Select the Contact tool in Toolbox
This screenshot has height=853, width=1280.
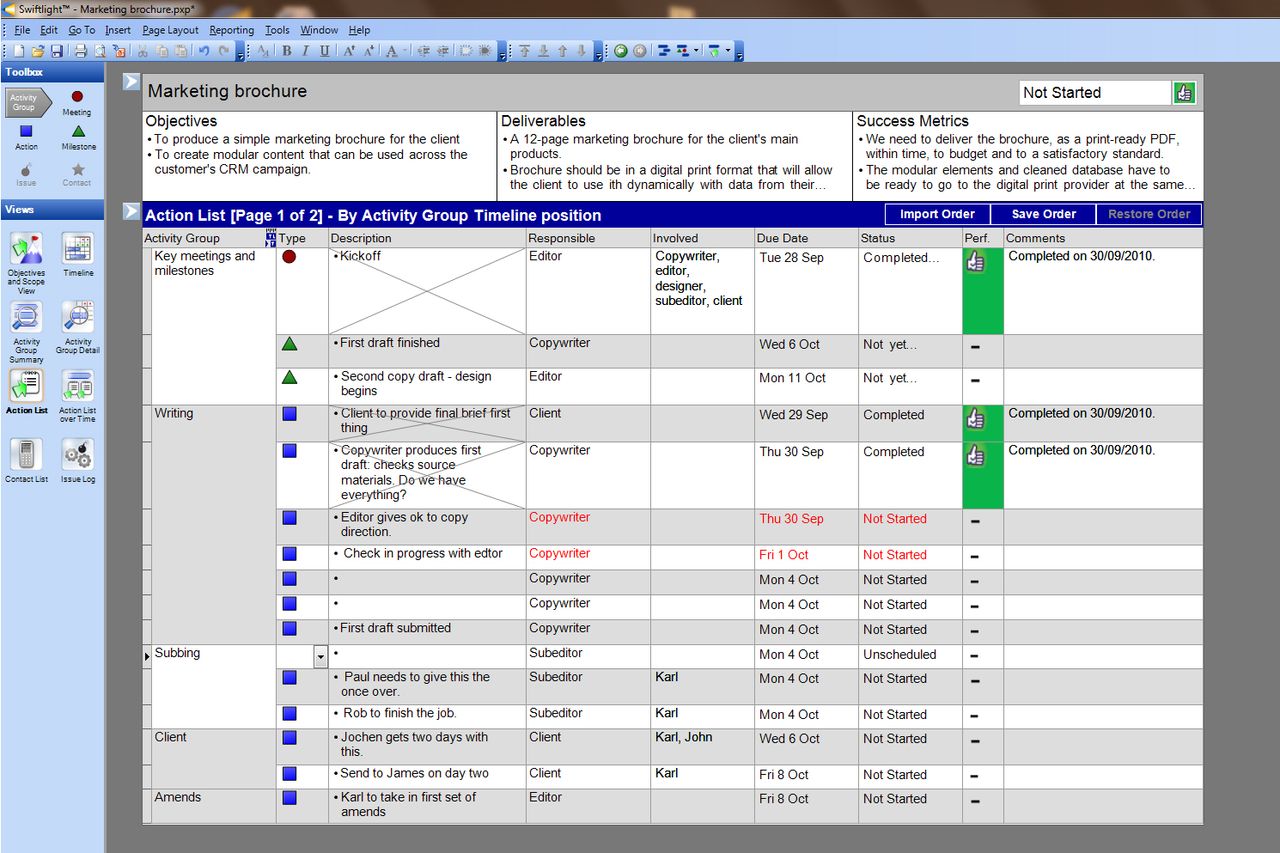point(77,174)
